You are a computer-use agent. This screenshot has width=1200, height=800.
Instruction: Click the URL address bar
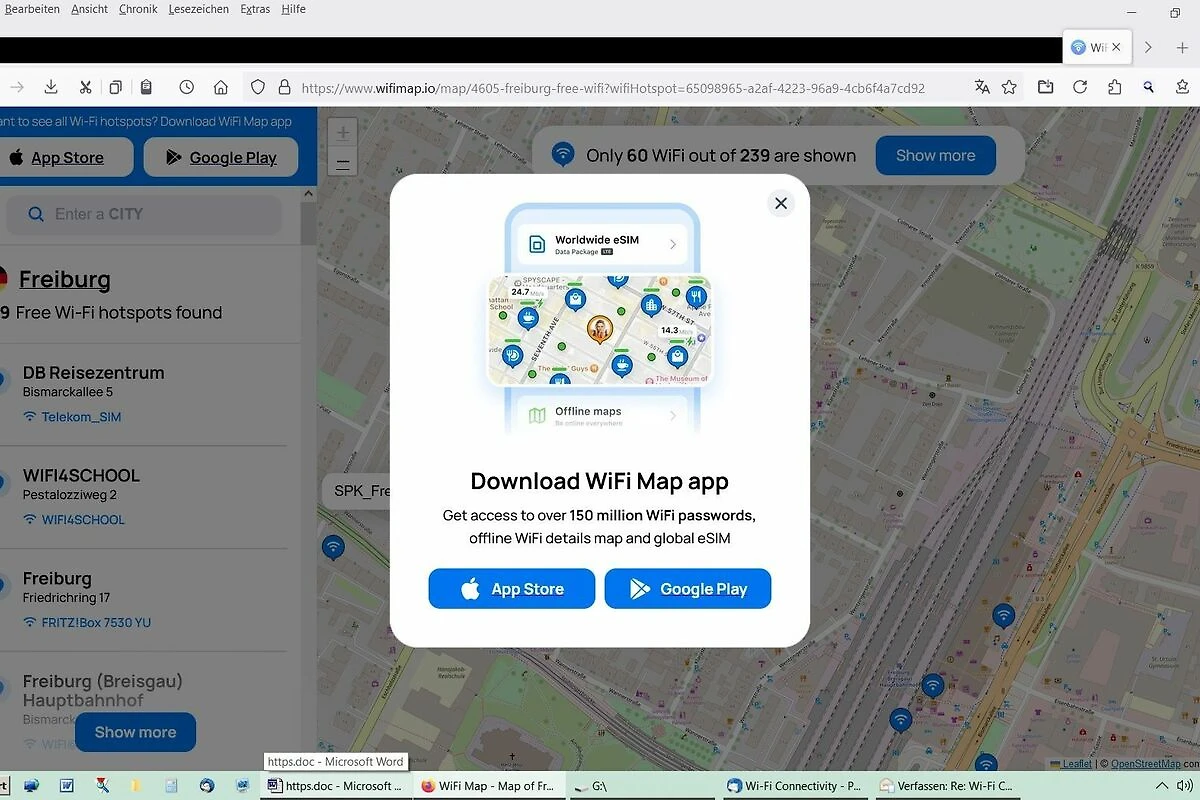click(612, 87)
